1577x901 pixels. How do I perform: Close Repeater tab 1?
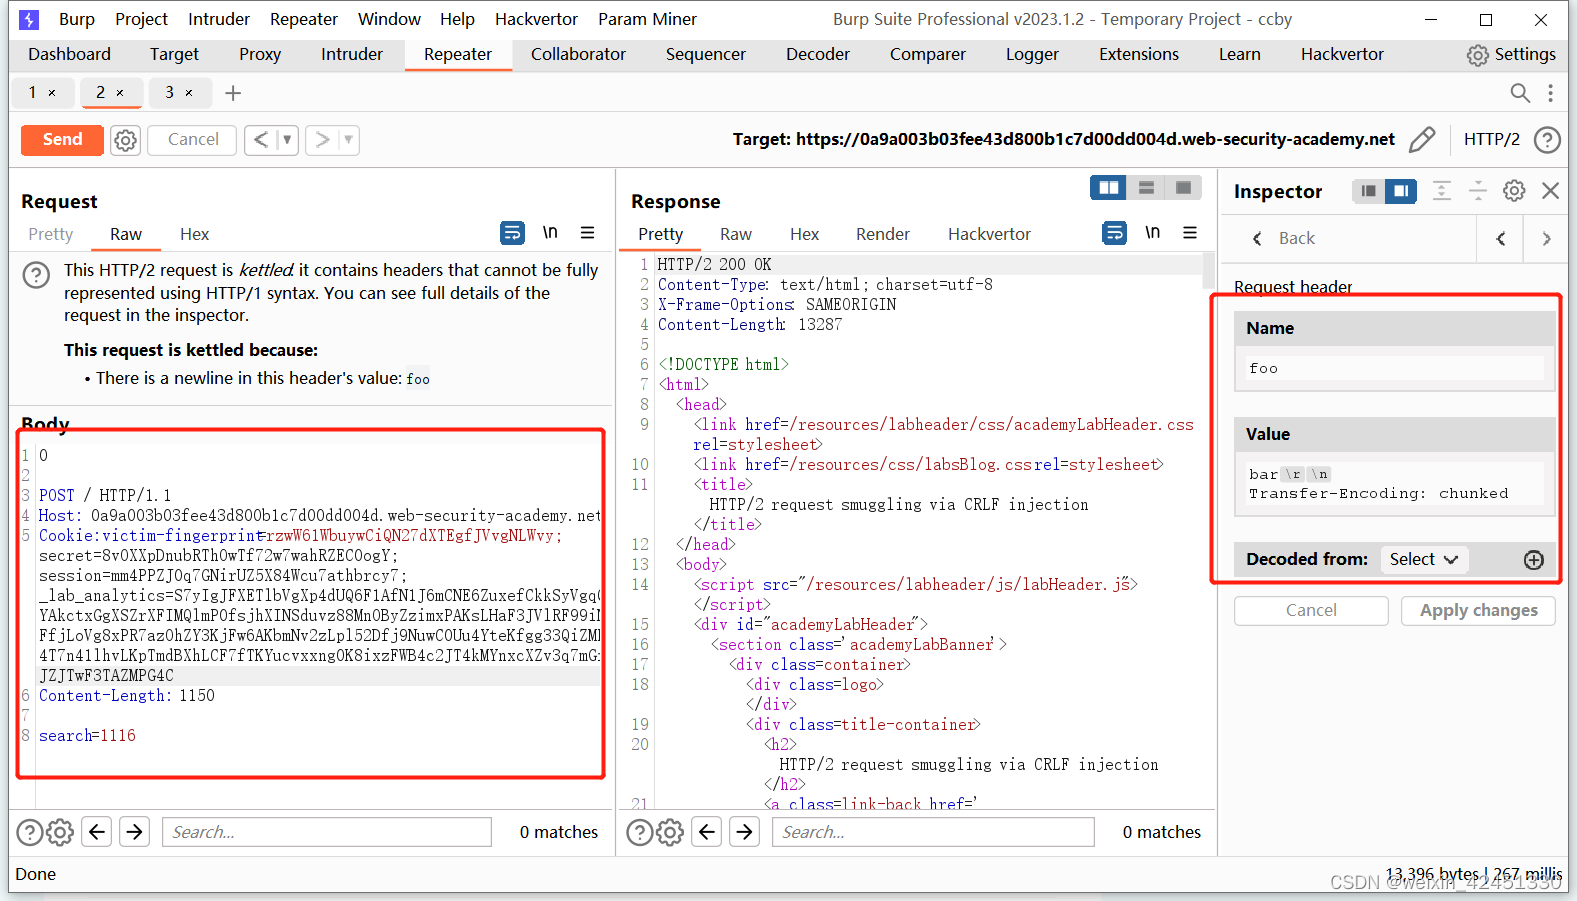click(52, 93)
